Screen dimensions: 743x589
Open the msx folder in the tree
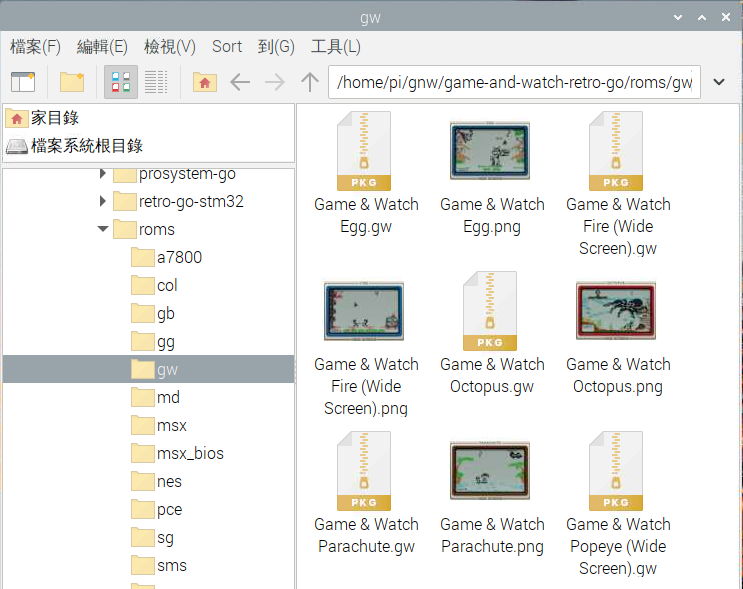172,426
